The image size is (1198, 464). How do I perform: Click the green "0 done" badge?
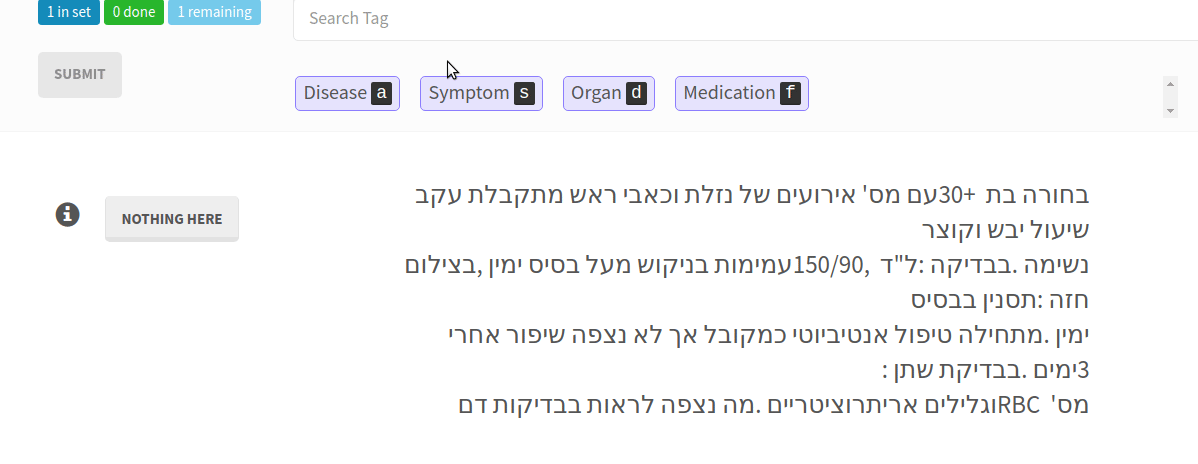[x=134, y=12]
